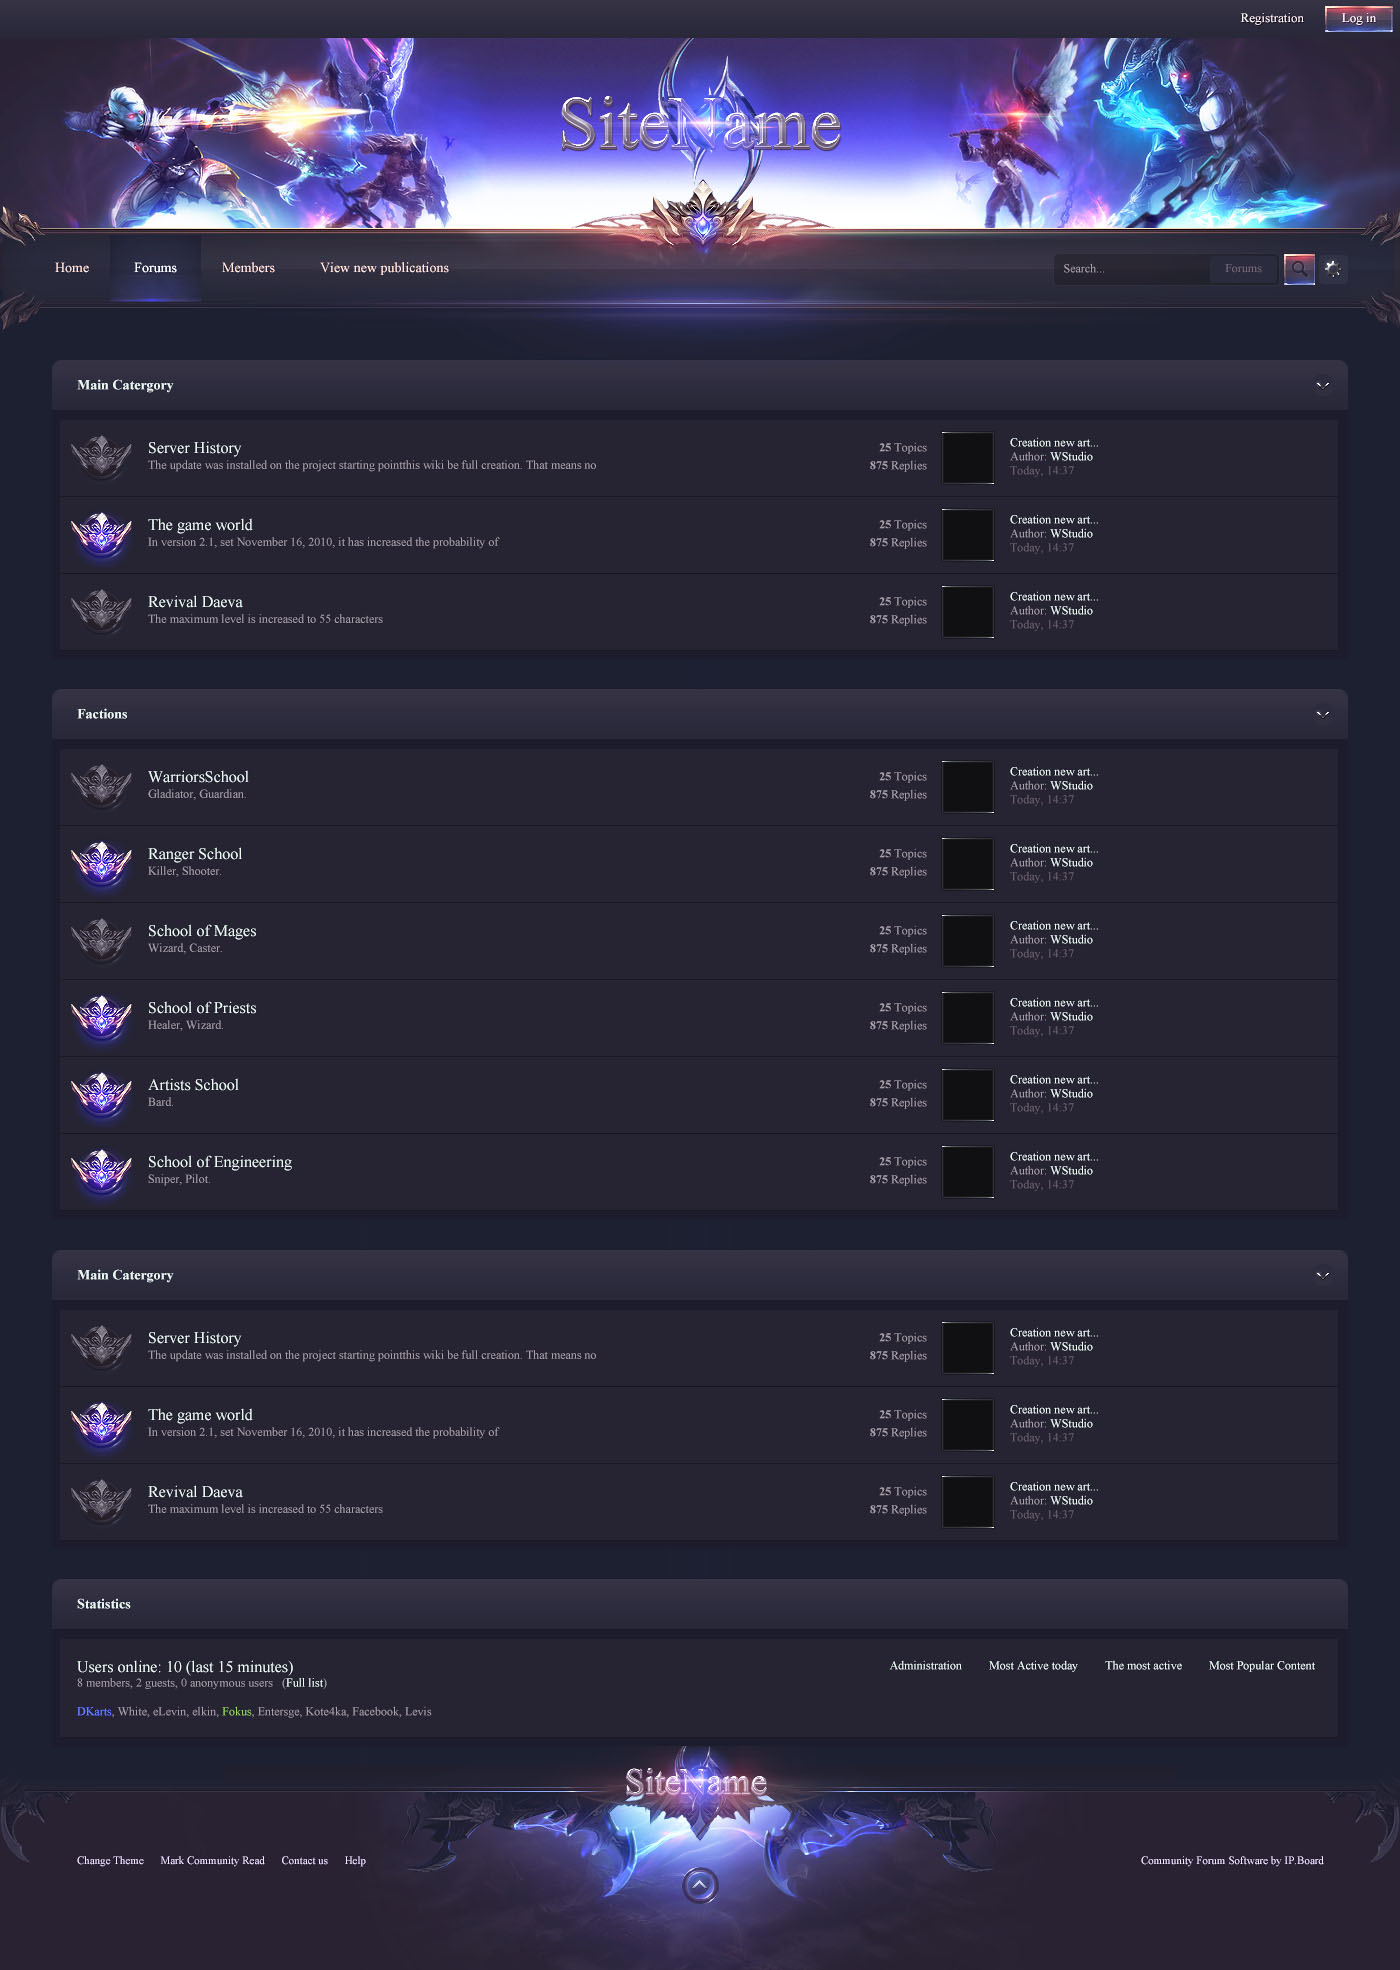Click the header SiteName logo
Image resolution: width=1400 pixels, height=1970 pixels.
pos(700,124)
